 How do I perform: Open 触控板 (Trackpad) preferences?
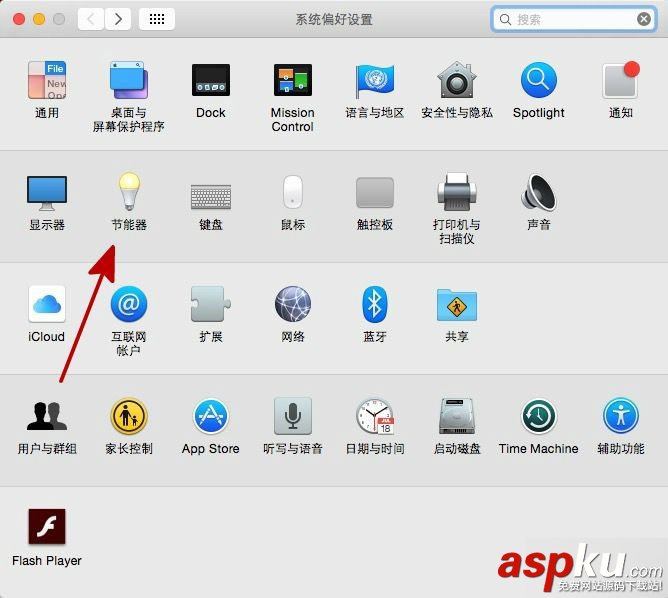(x=374, y=193)
